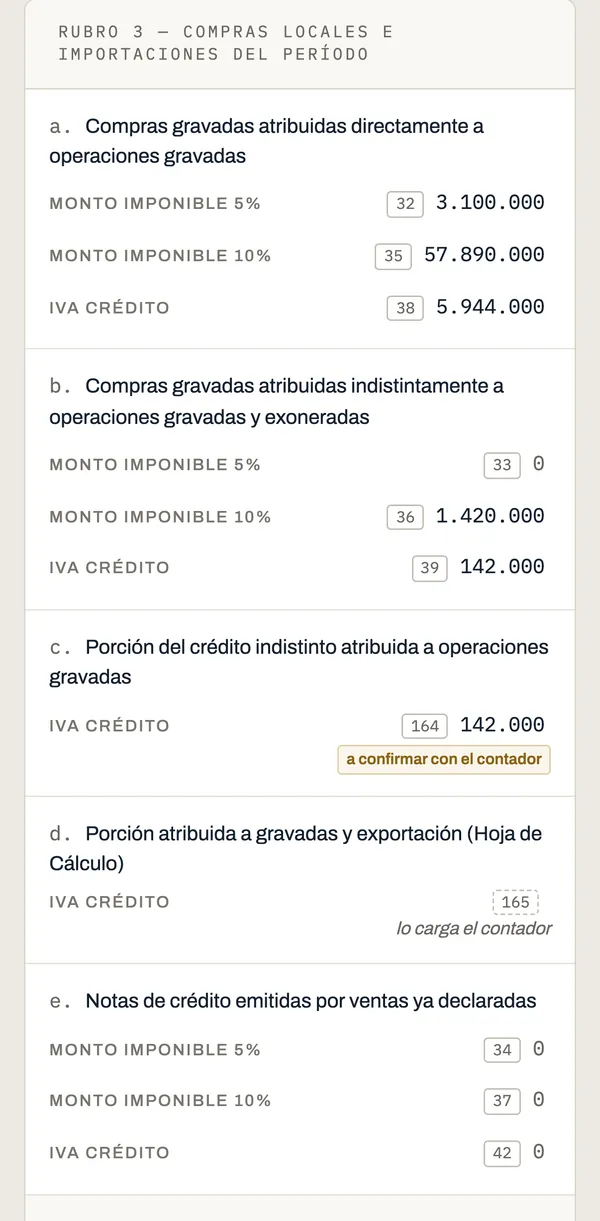The image size is (600, 1221).
Task: Click the field code 32 badge
Action: point(405,203)
